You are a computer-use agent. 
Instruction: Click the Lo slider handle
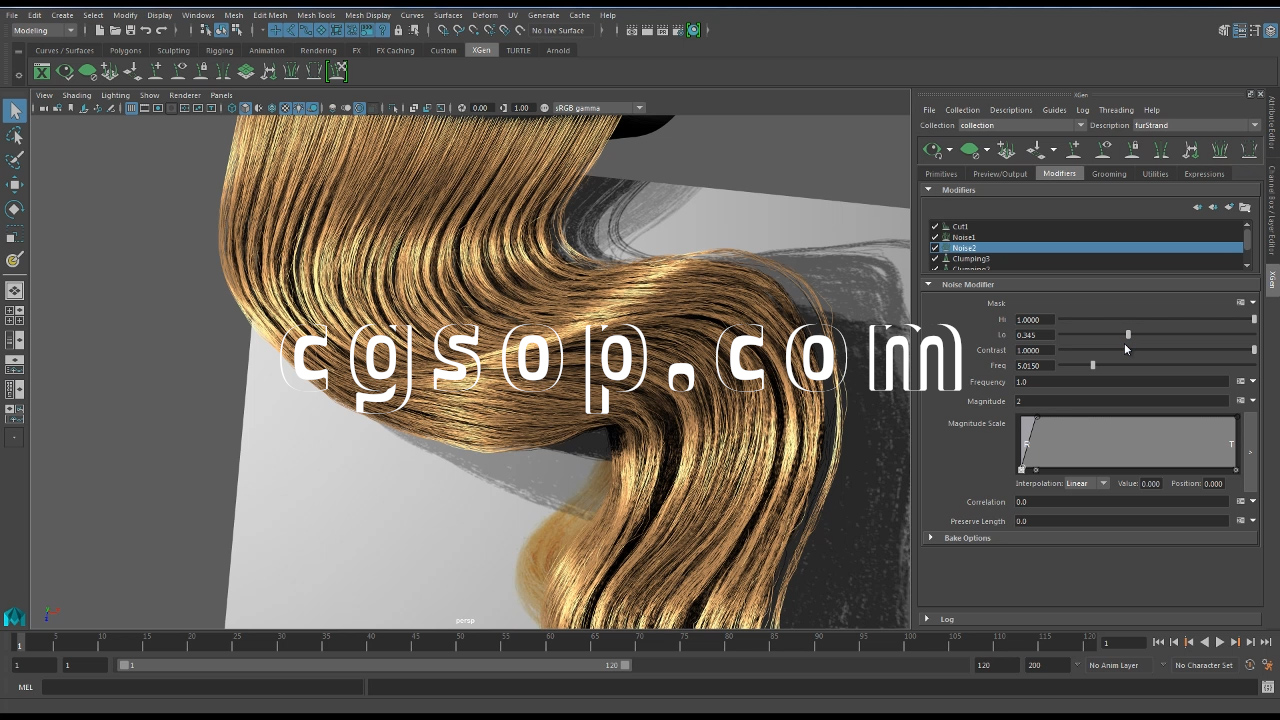click(1128, 335)
